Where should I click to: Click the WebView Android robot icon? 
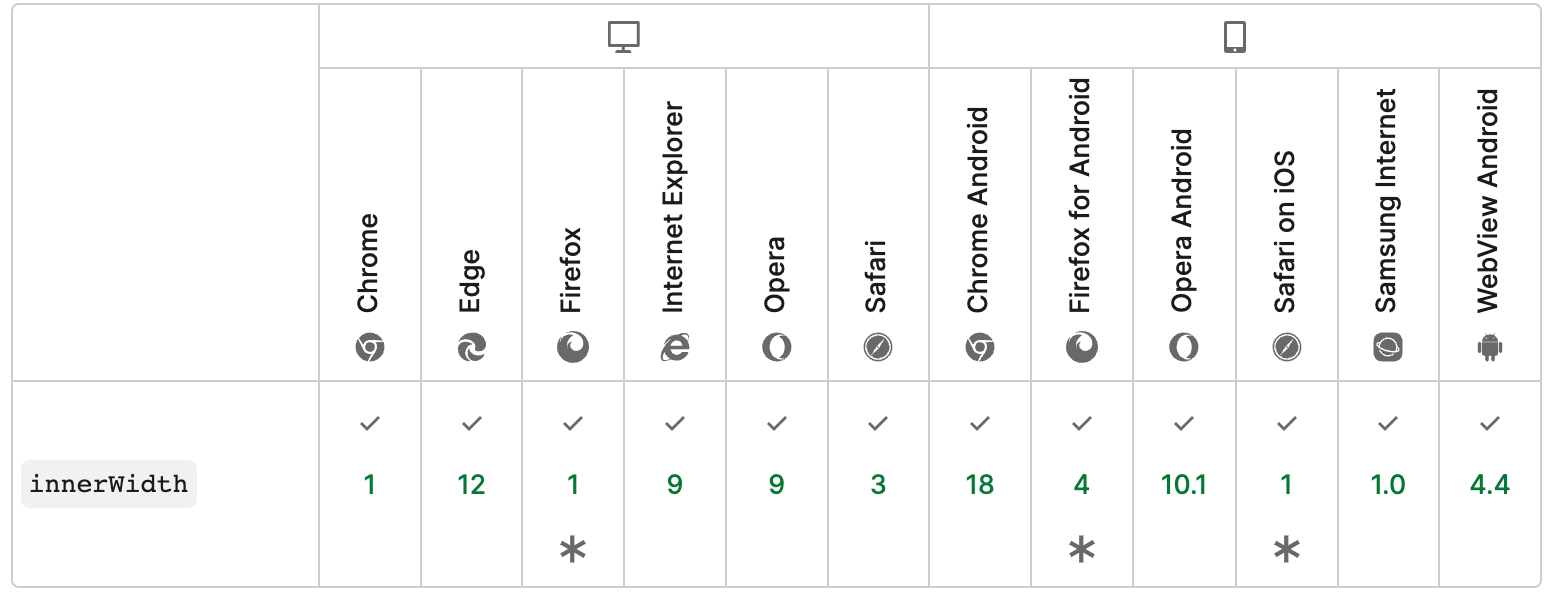coord(1490,348)
